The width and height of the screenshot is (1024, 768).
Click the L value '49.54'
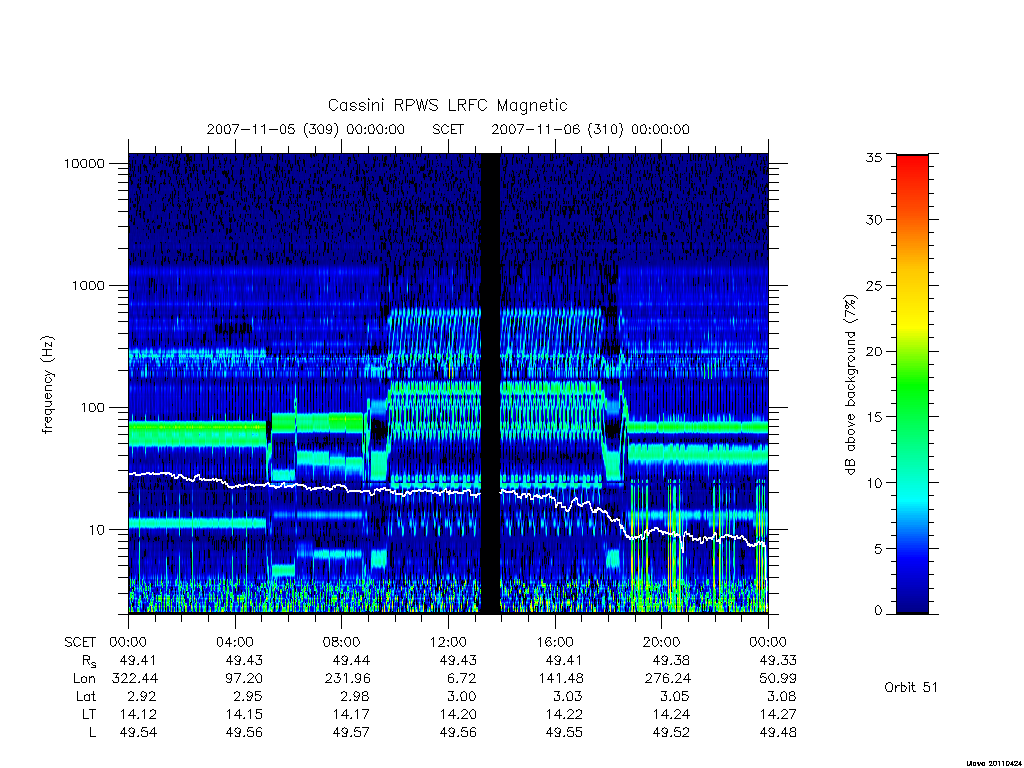[x=138, y=733]
